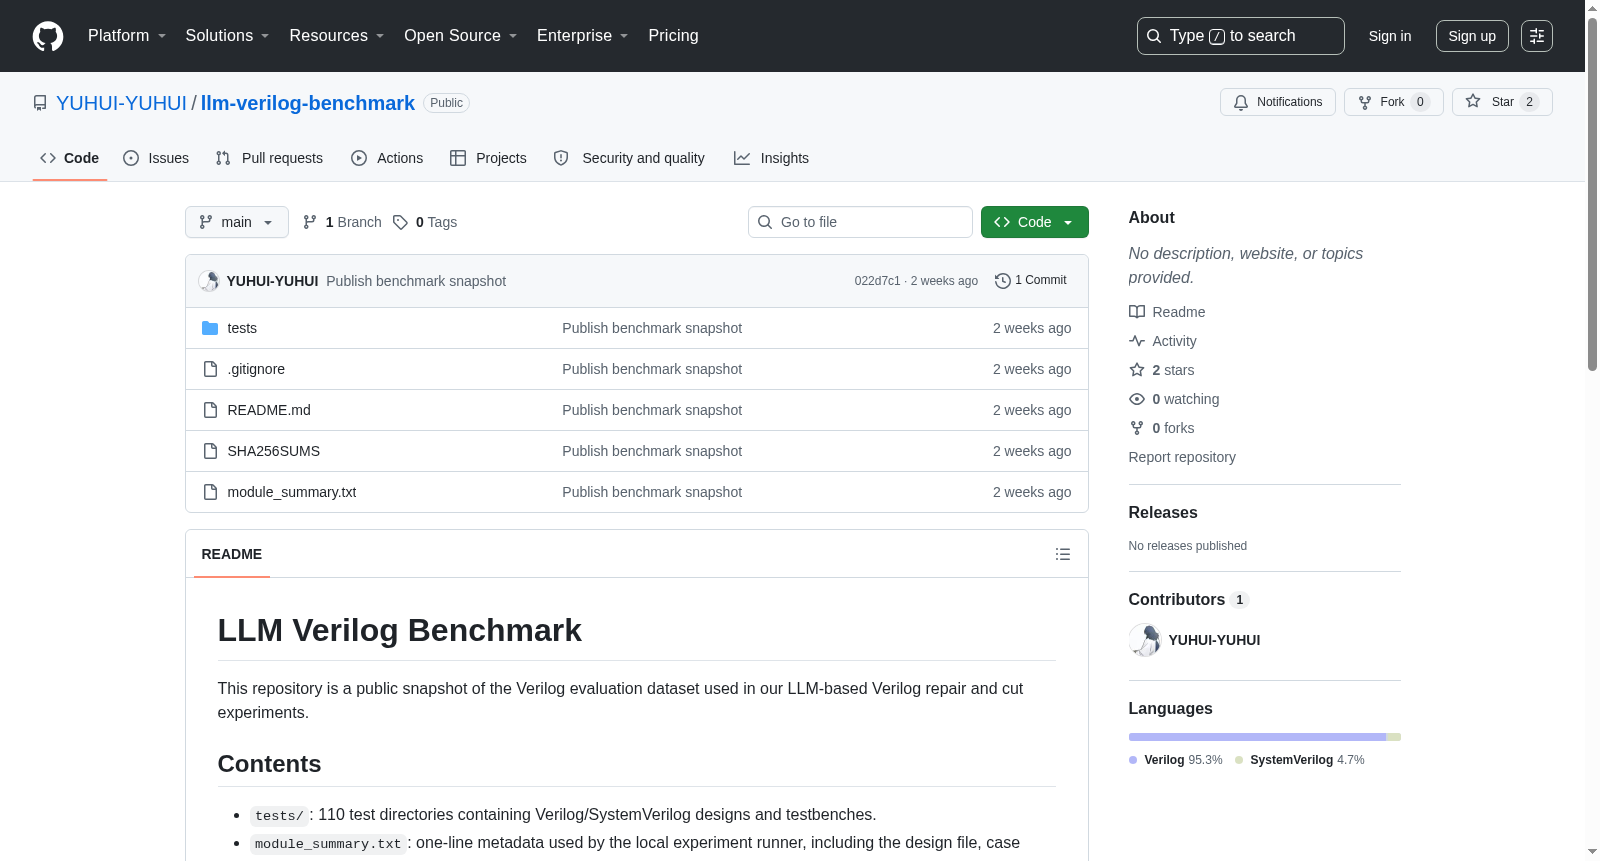Click the tests folder icon

(210, 328)
